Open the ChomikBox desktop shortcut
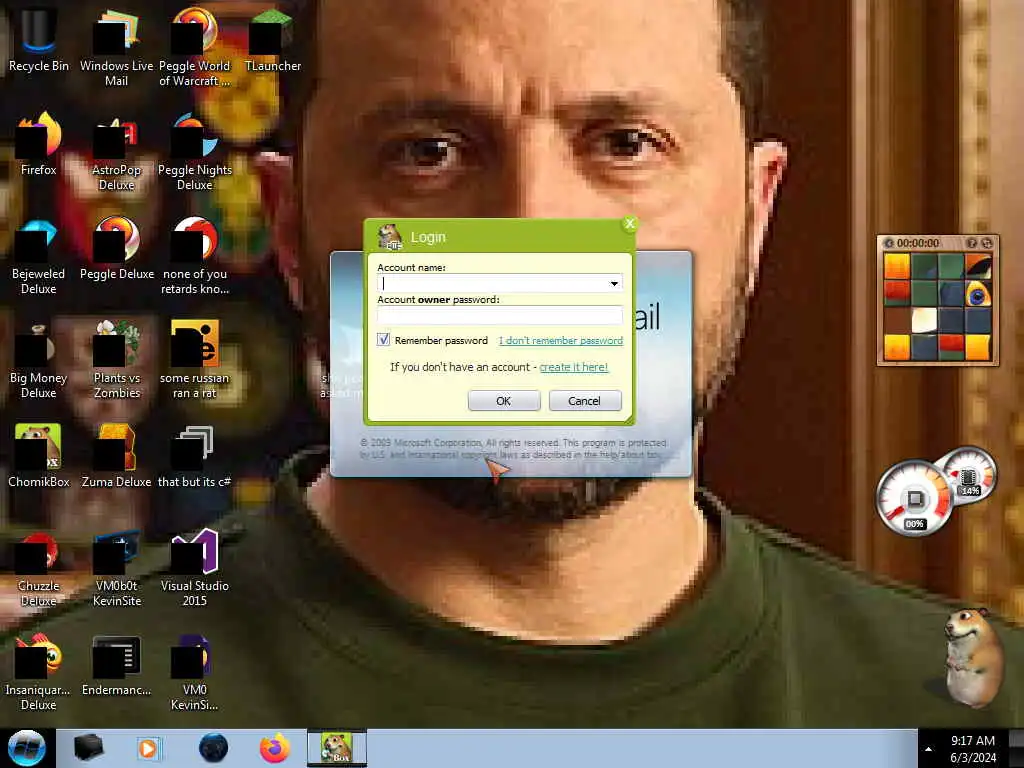 (38, 456)
